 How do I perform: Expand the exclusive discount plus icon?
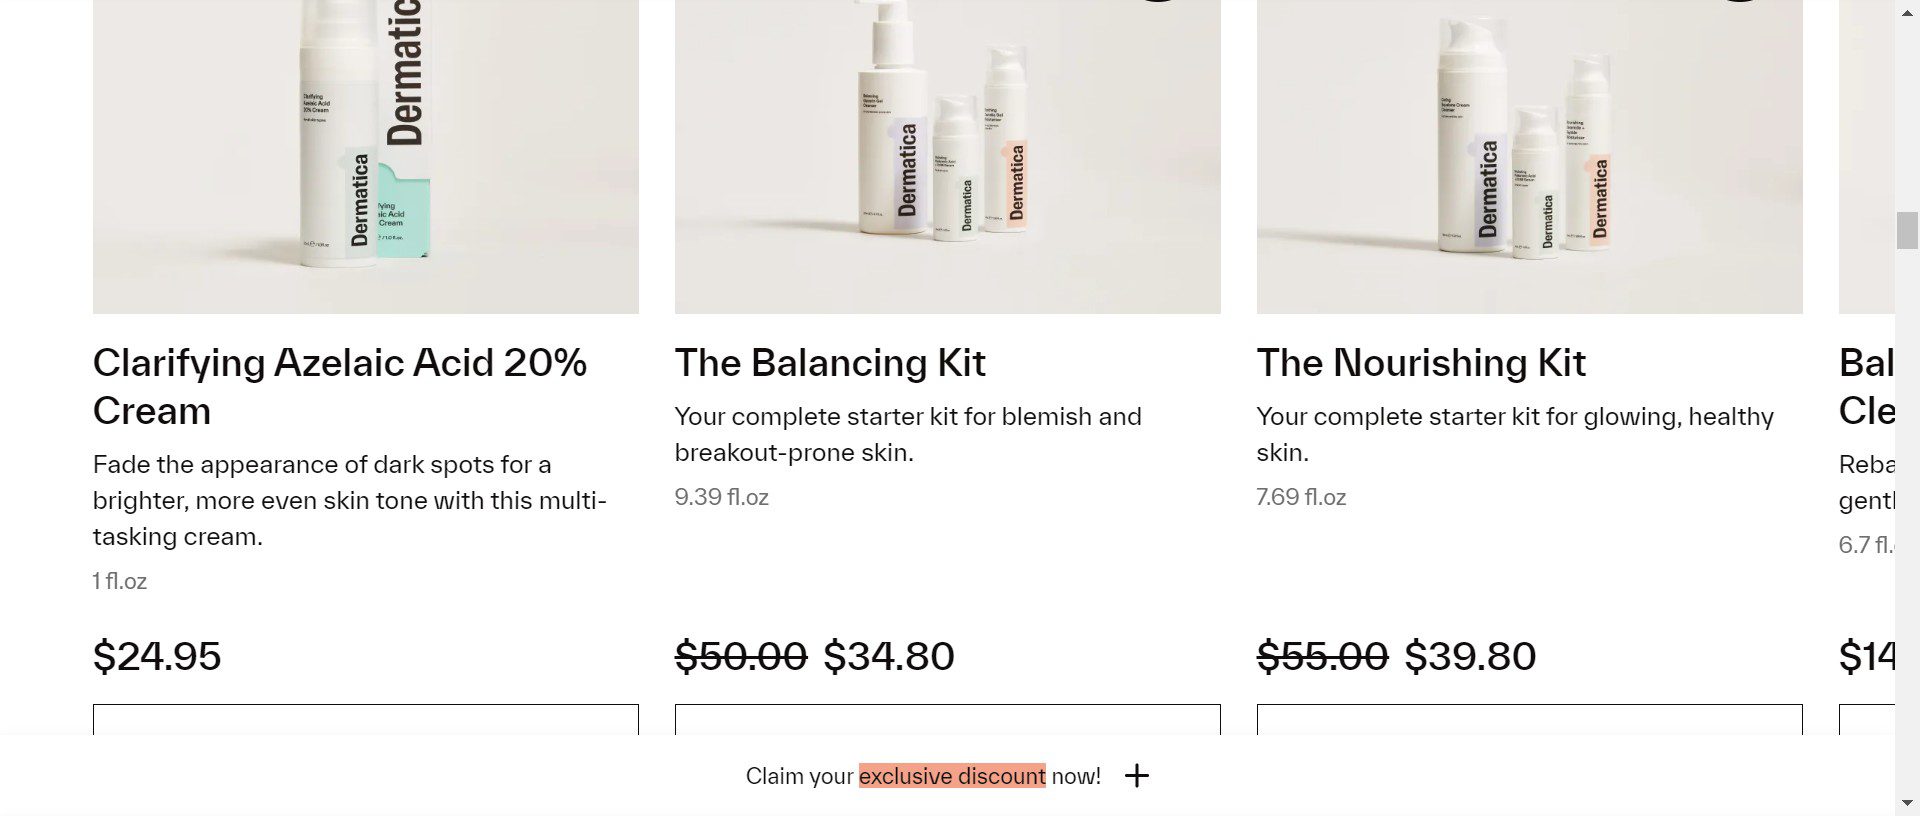(1137, 776)
